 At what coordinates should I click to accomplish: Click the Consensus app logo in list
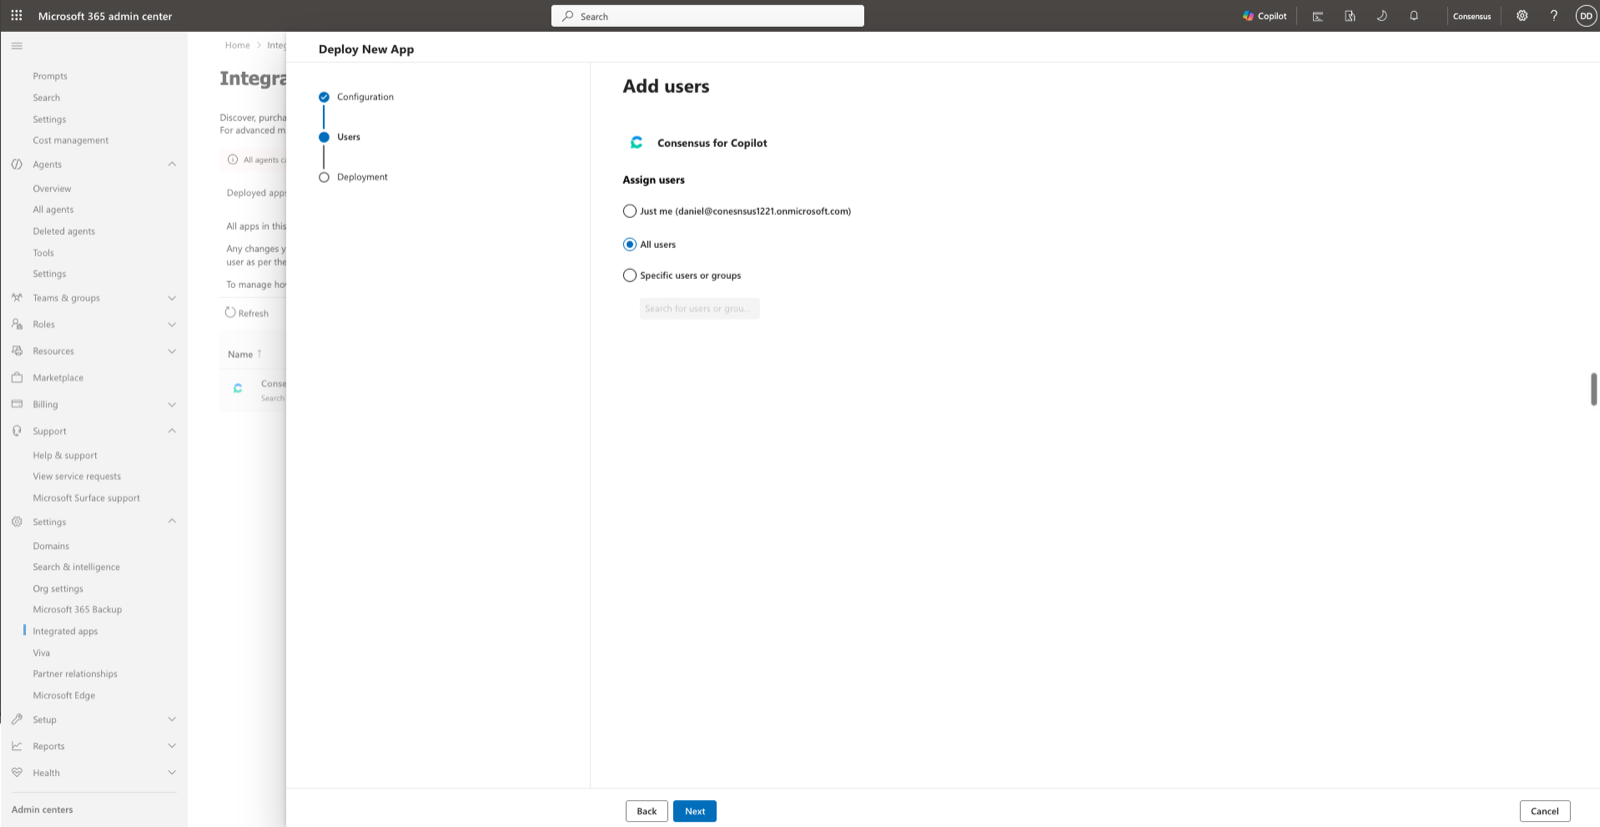pyautogui.click(x=238, y=389)
